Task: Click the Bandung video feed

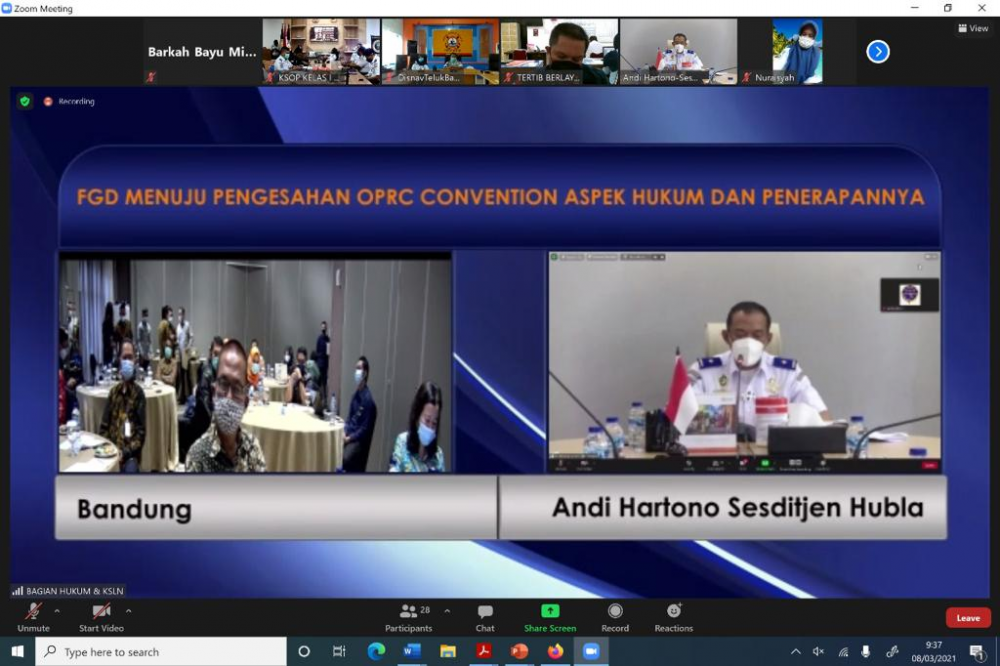Action: pyautogui.click(x=255, y=362)
